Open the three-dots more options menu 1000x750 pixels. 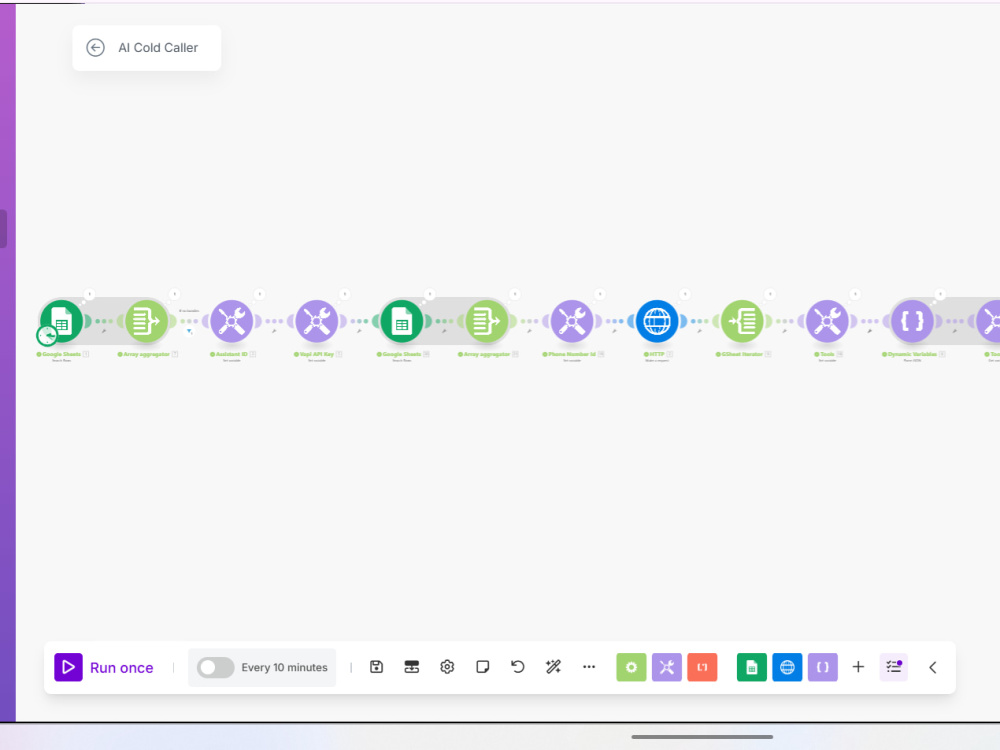[589, 667]
